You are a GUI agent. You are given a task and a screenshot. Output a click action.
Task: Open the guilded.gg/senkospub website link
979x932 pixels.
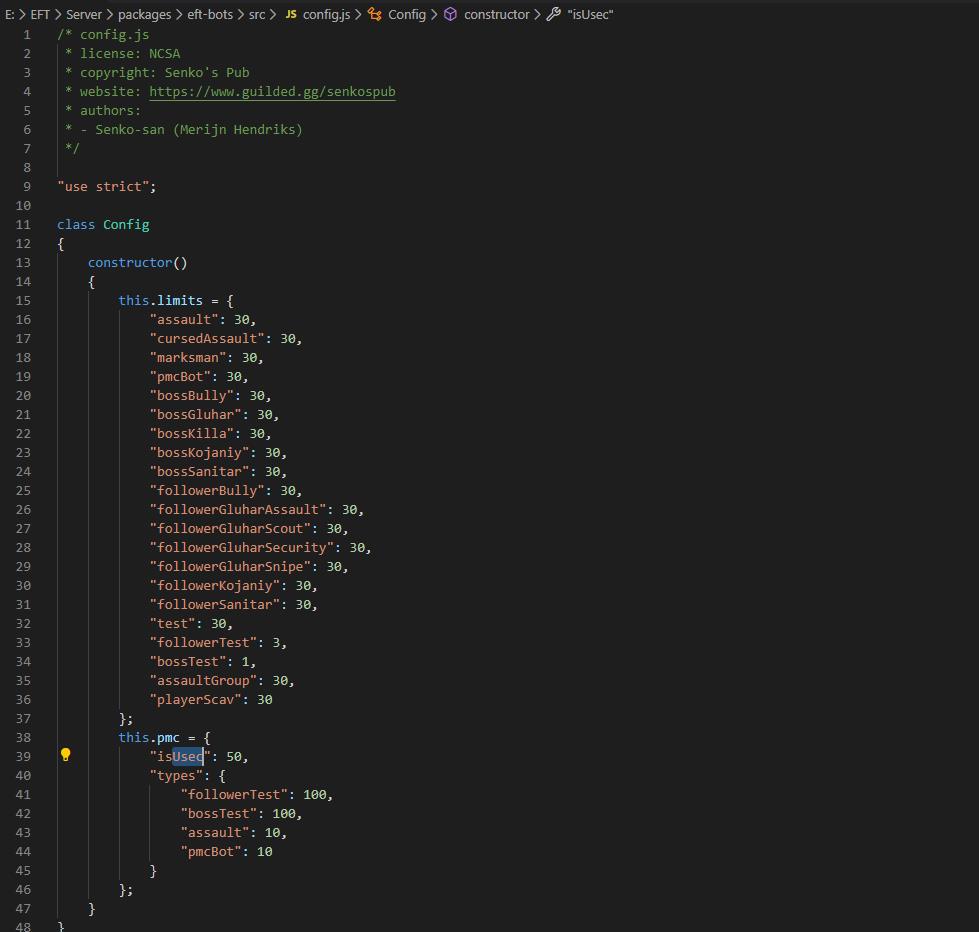point(272,92)
